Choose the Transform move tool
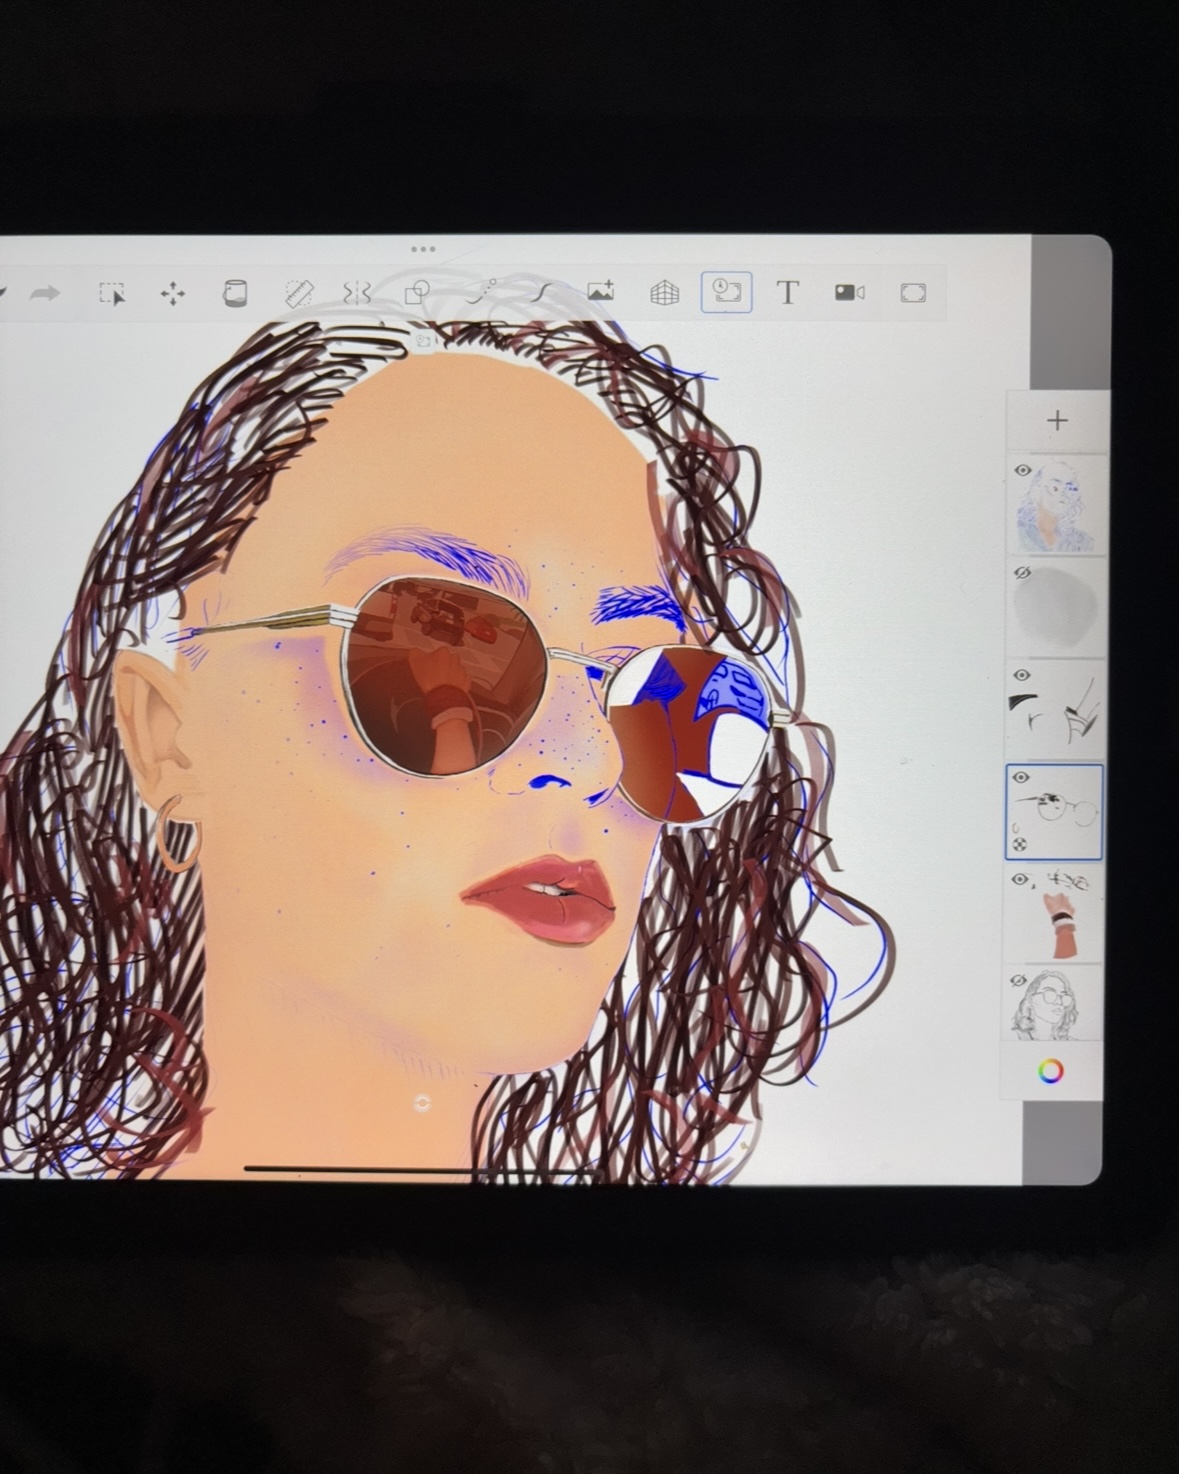The image size is (1179, 1474). pyautogui.click(x=173, y=294)
